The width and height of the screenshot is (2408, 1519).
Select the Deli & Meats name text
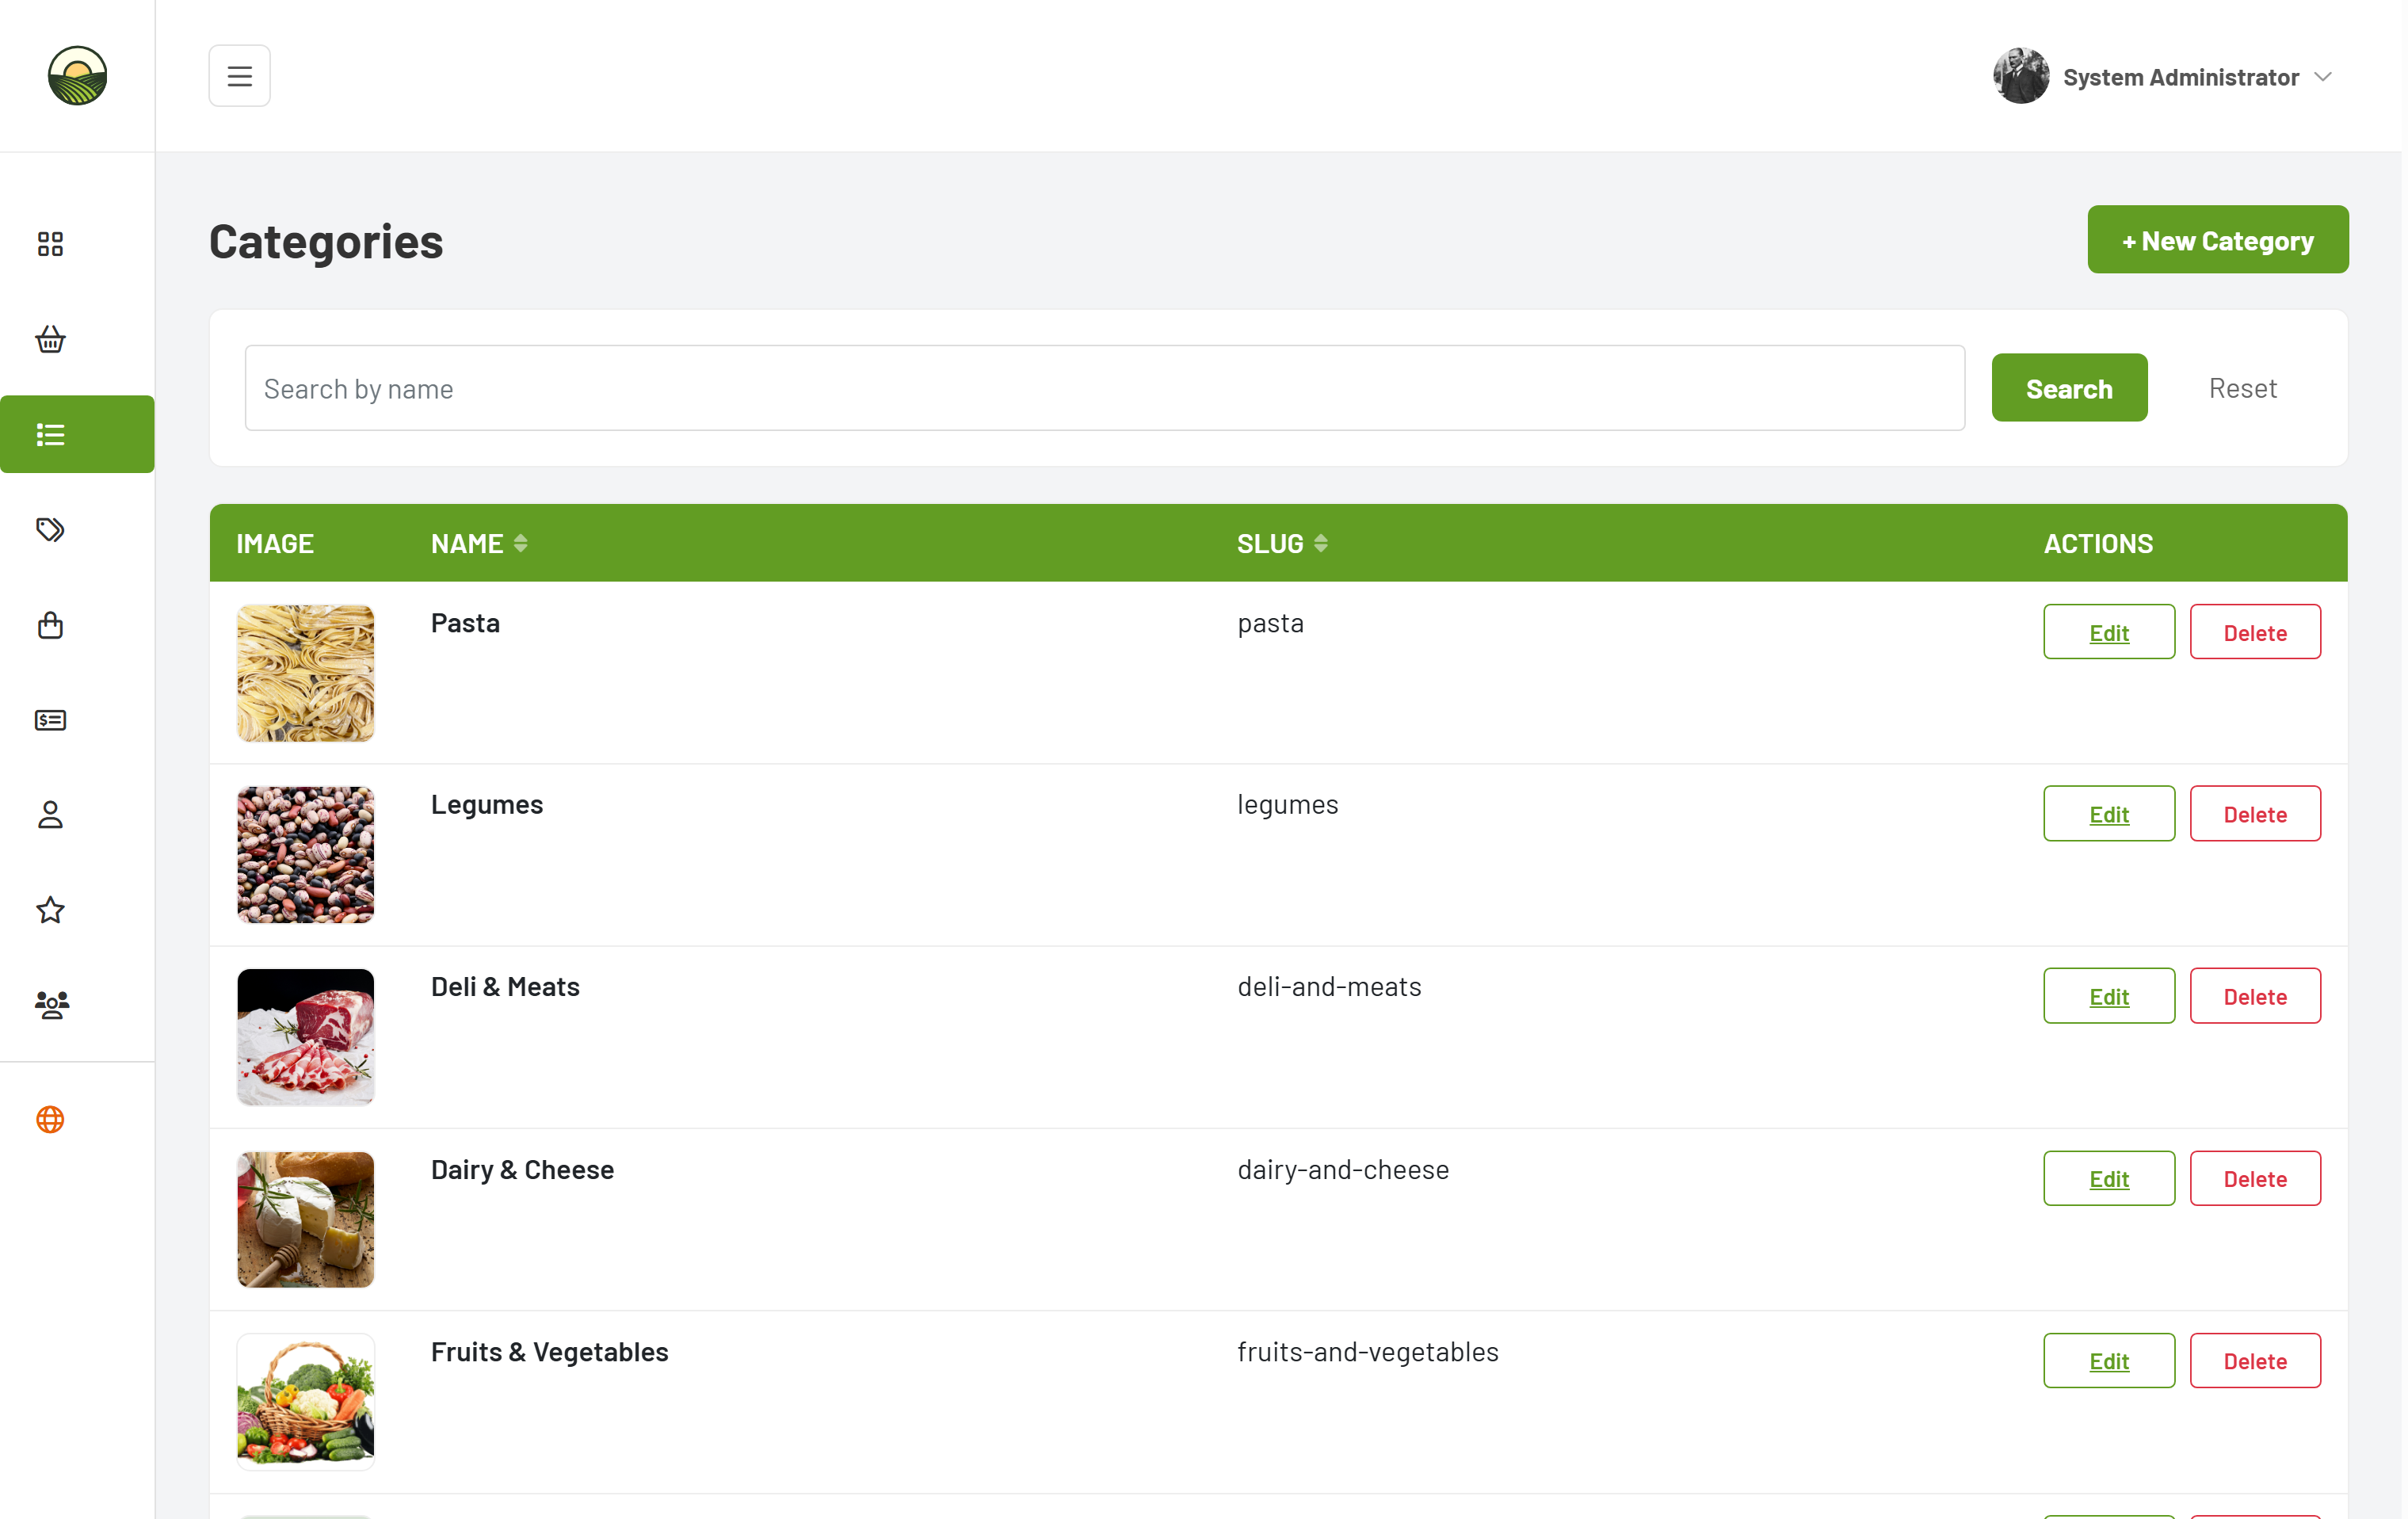click(x=505, y=987)
